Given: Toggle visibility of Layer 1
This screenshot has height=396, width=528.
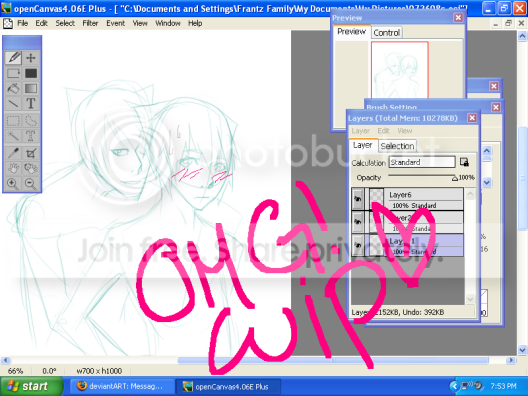Looking at the screenshot, I should [358, 245].
